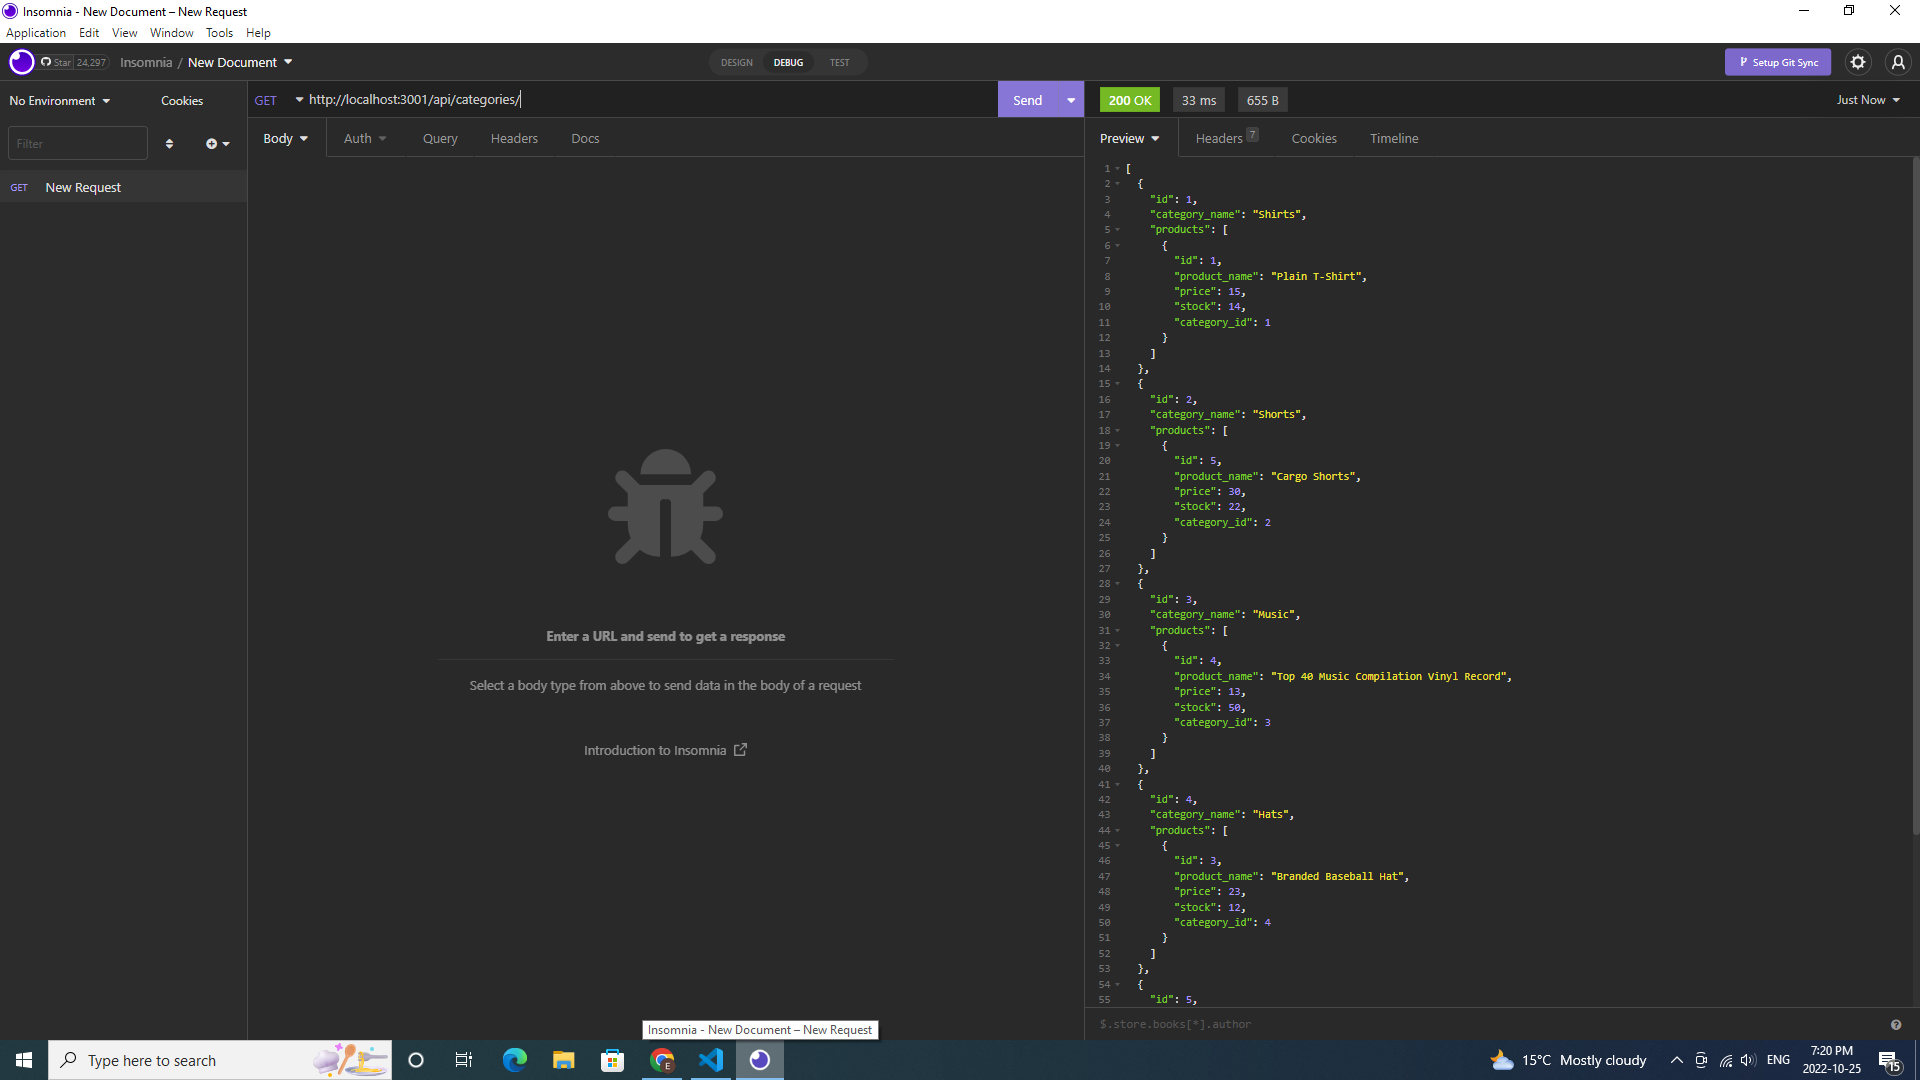Click inside the request URL field
Image resolution: width=1920 pixels, height=1080 pixels.
600,99
